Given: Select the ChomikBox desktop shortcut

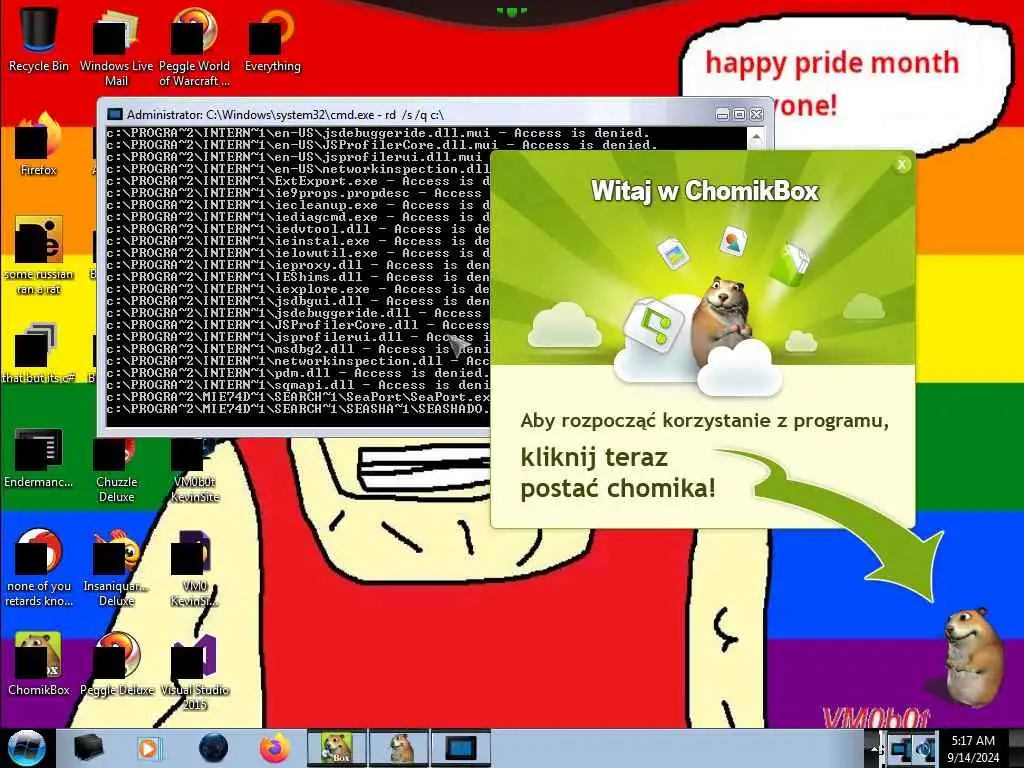Looking at the screenshot, I should pos(39,664).
